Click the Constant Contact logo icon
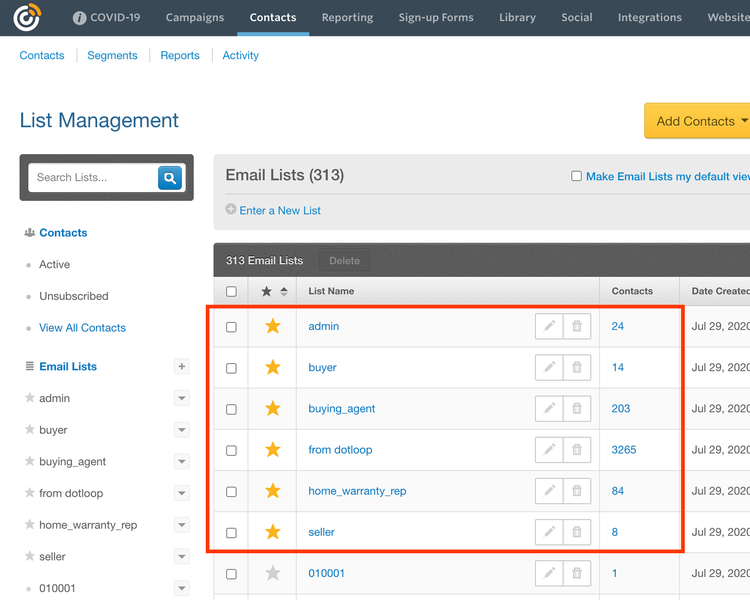750x600 pixels. (27, 18)
